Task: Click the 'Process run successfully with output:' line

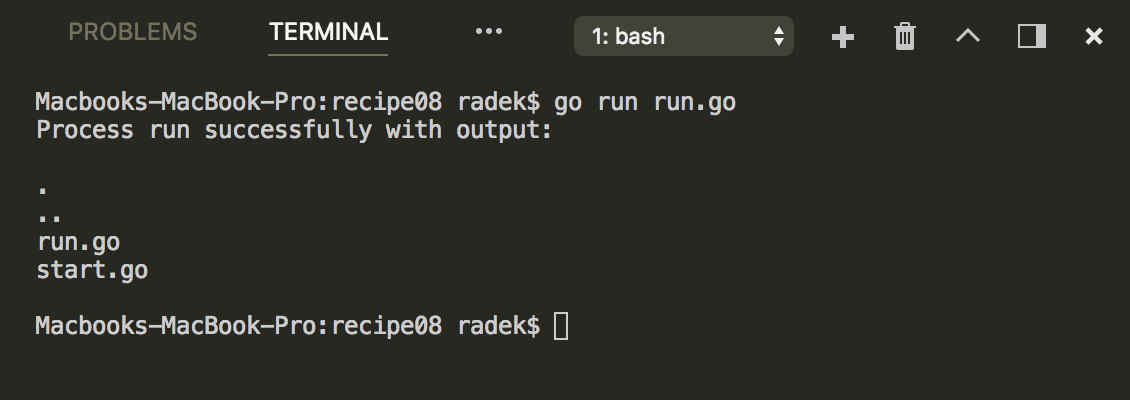Action: (294, 130)
